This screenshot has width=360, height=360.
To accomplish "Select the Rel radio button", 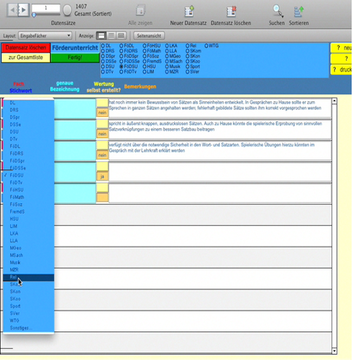I will (187, 46).
